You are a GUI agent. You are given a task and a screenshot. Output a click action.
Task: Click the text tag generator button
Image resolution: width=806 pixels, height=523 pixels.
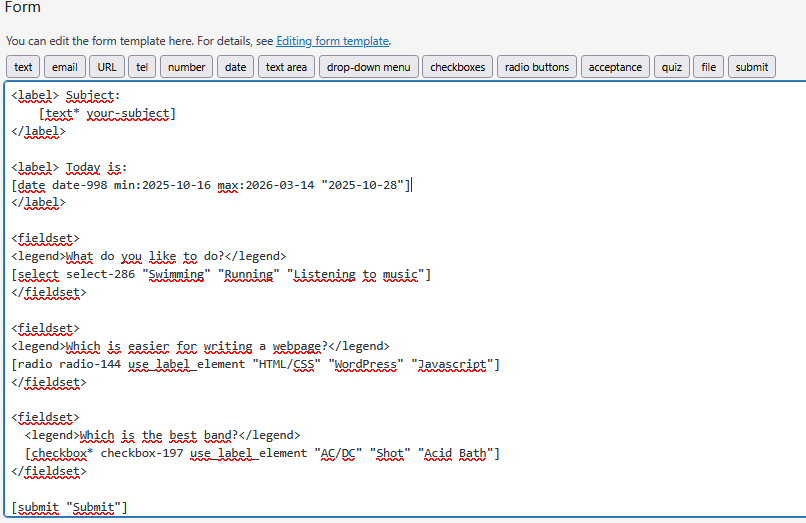(x=23, y=67)
